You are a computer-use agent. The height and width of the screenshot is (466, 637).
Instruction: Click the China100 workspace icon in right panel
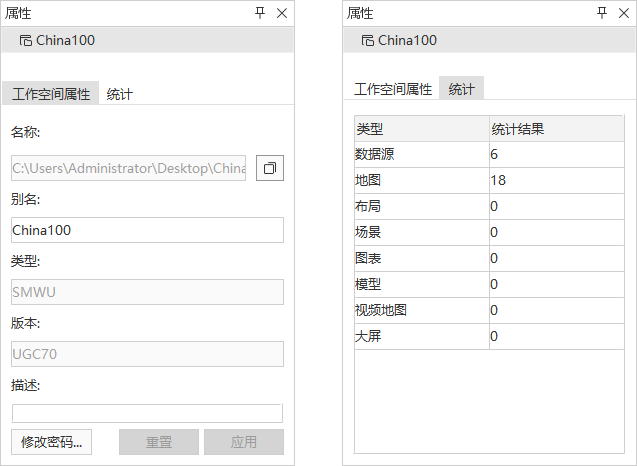click(x=367, y=41)
